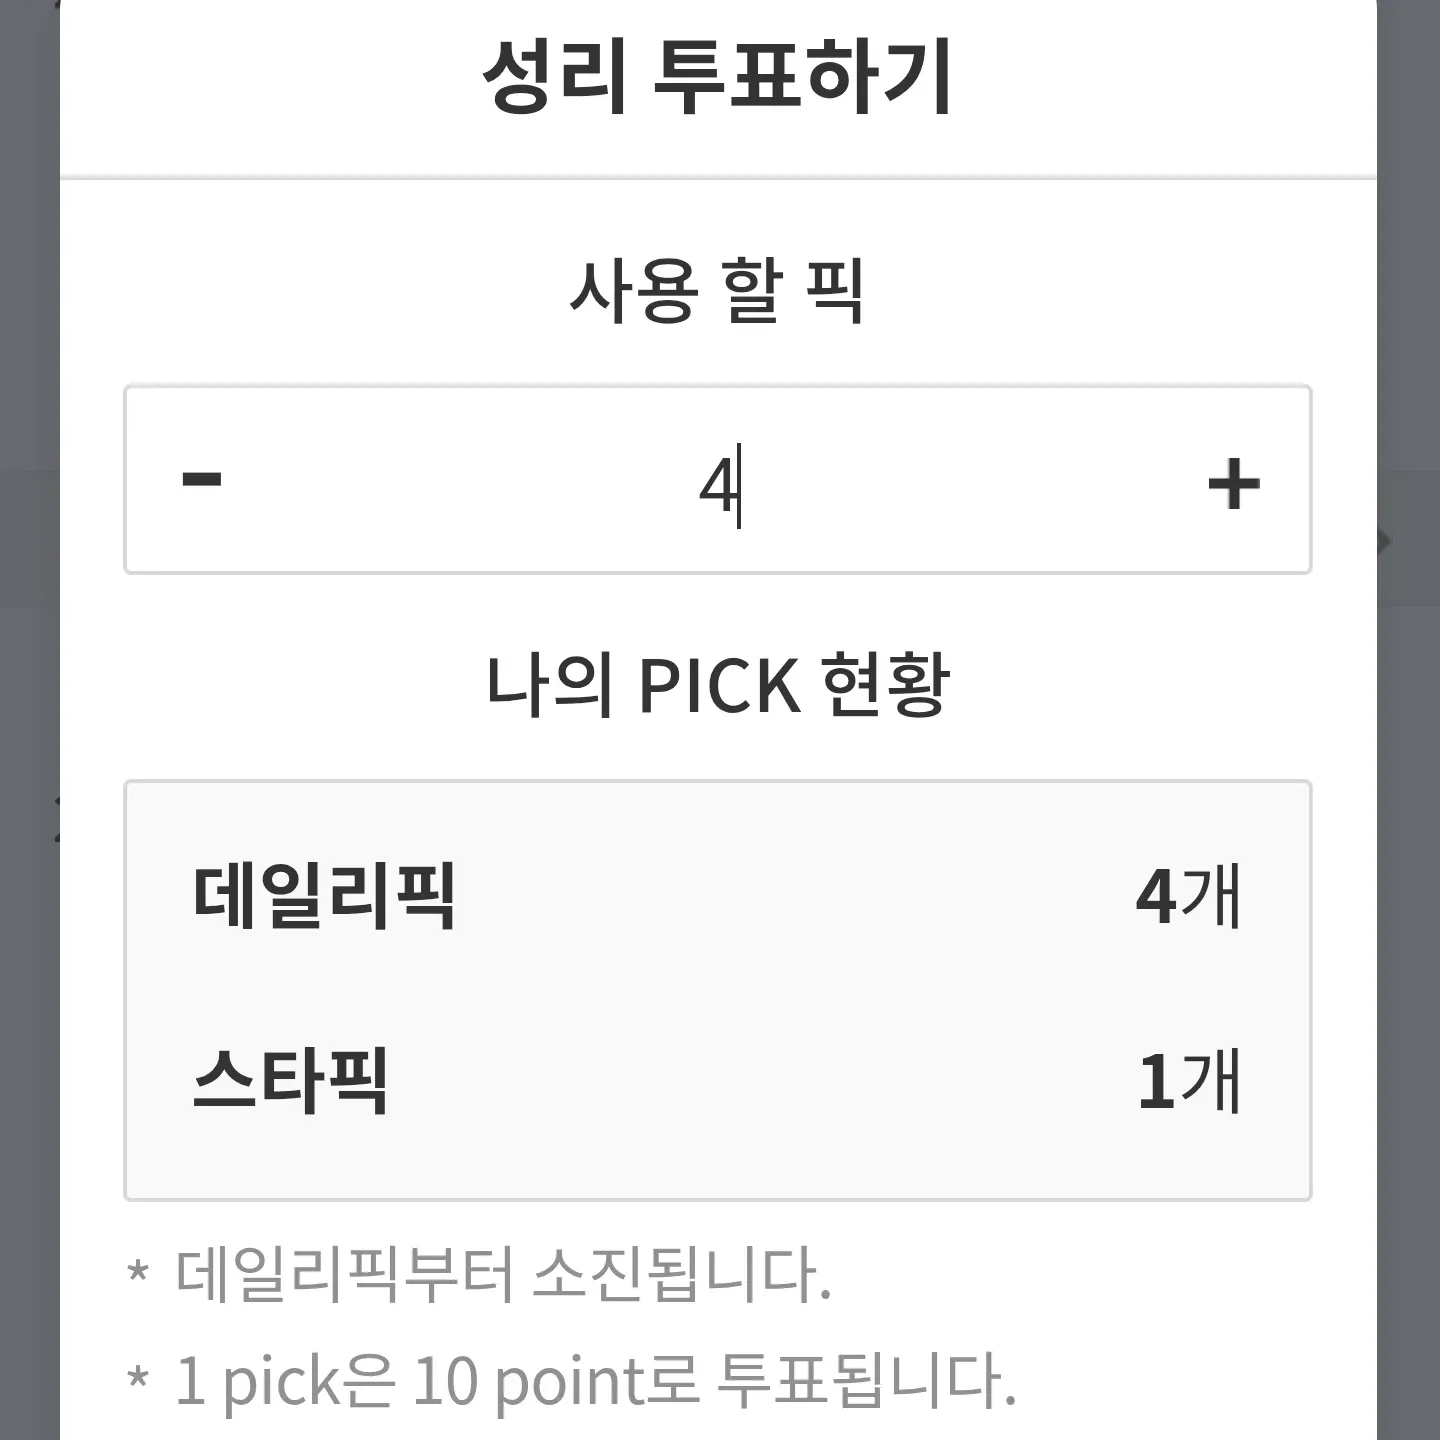
Task: Select the 스타픽 row label
Action: tap(290, 1081)
